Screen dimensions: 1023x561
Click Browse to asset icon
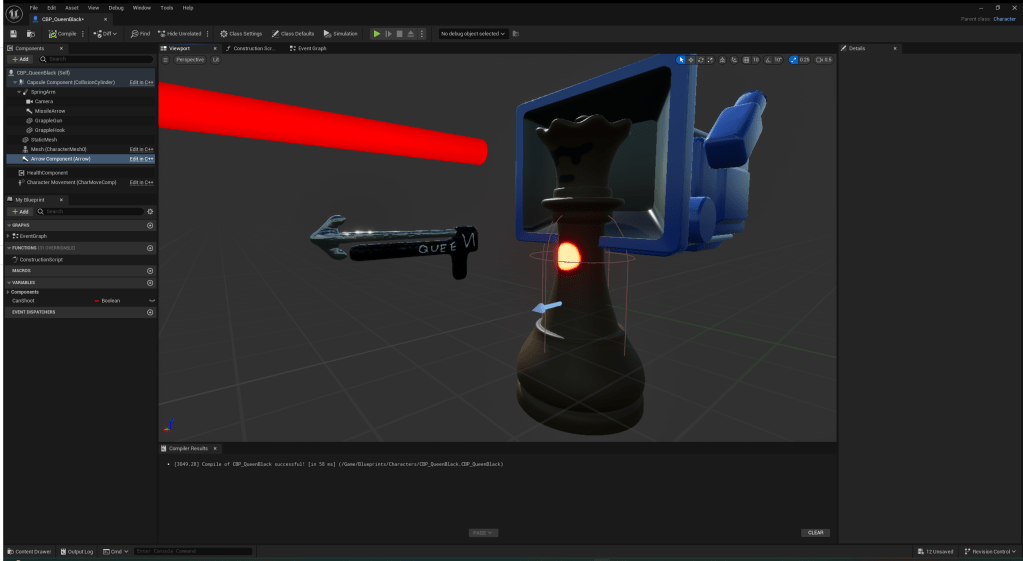31,34
